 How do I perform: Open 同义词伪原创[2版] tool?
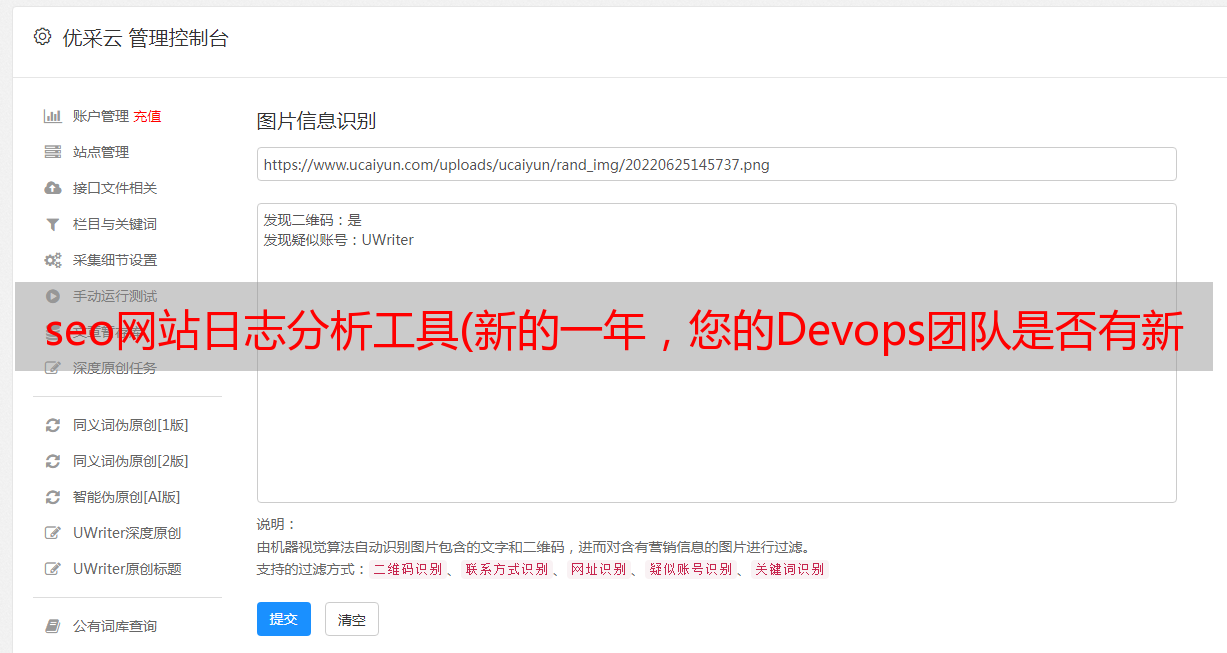[x=131, y=461]
